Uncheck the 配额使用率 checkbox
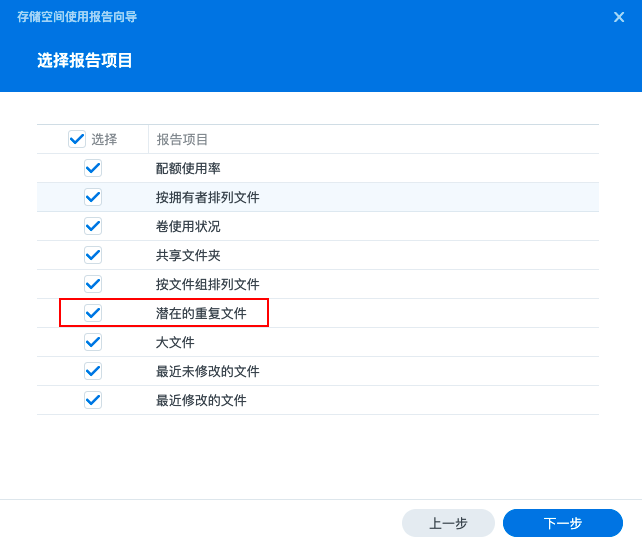This screenshot has width=642, height=545. pos(93,168)
